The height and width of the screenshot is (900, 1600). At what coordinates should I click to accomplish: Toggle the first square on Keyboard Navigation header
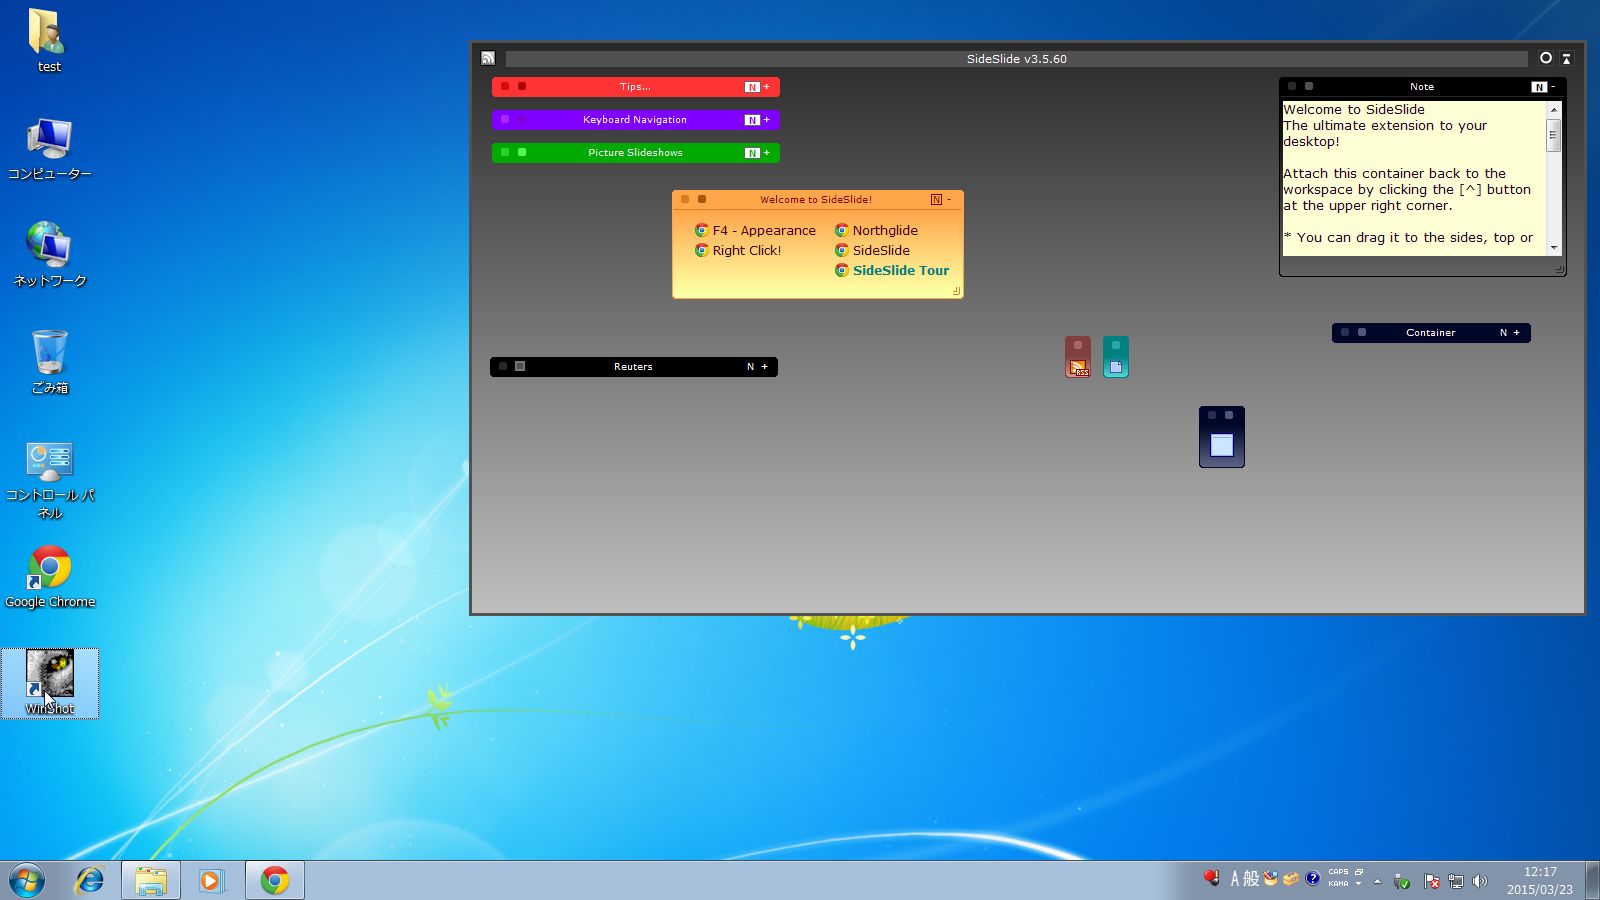coord(505,120)
